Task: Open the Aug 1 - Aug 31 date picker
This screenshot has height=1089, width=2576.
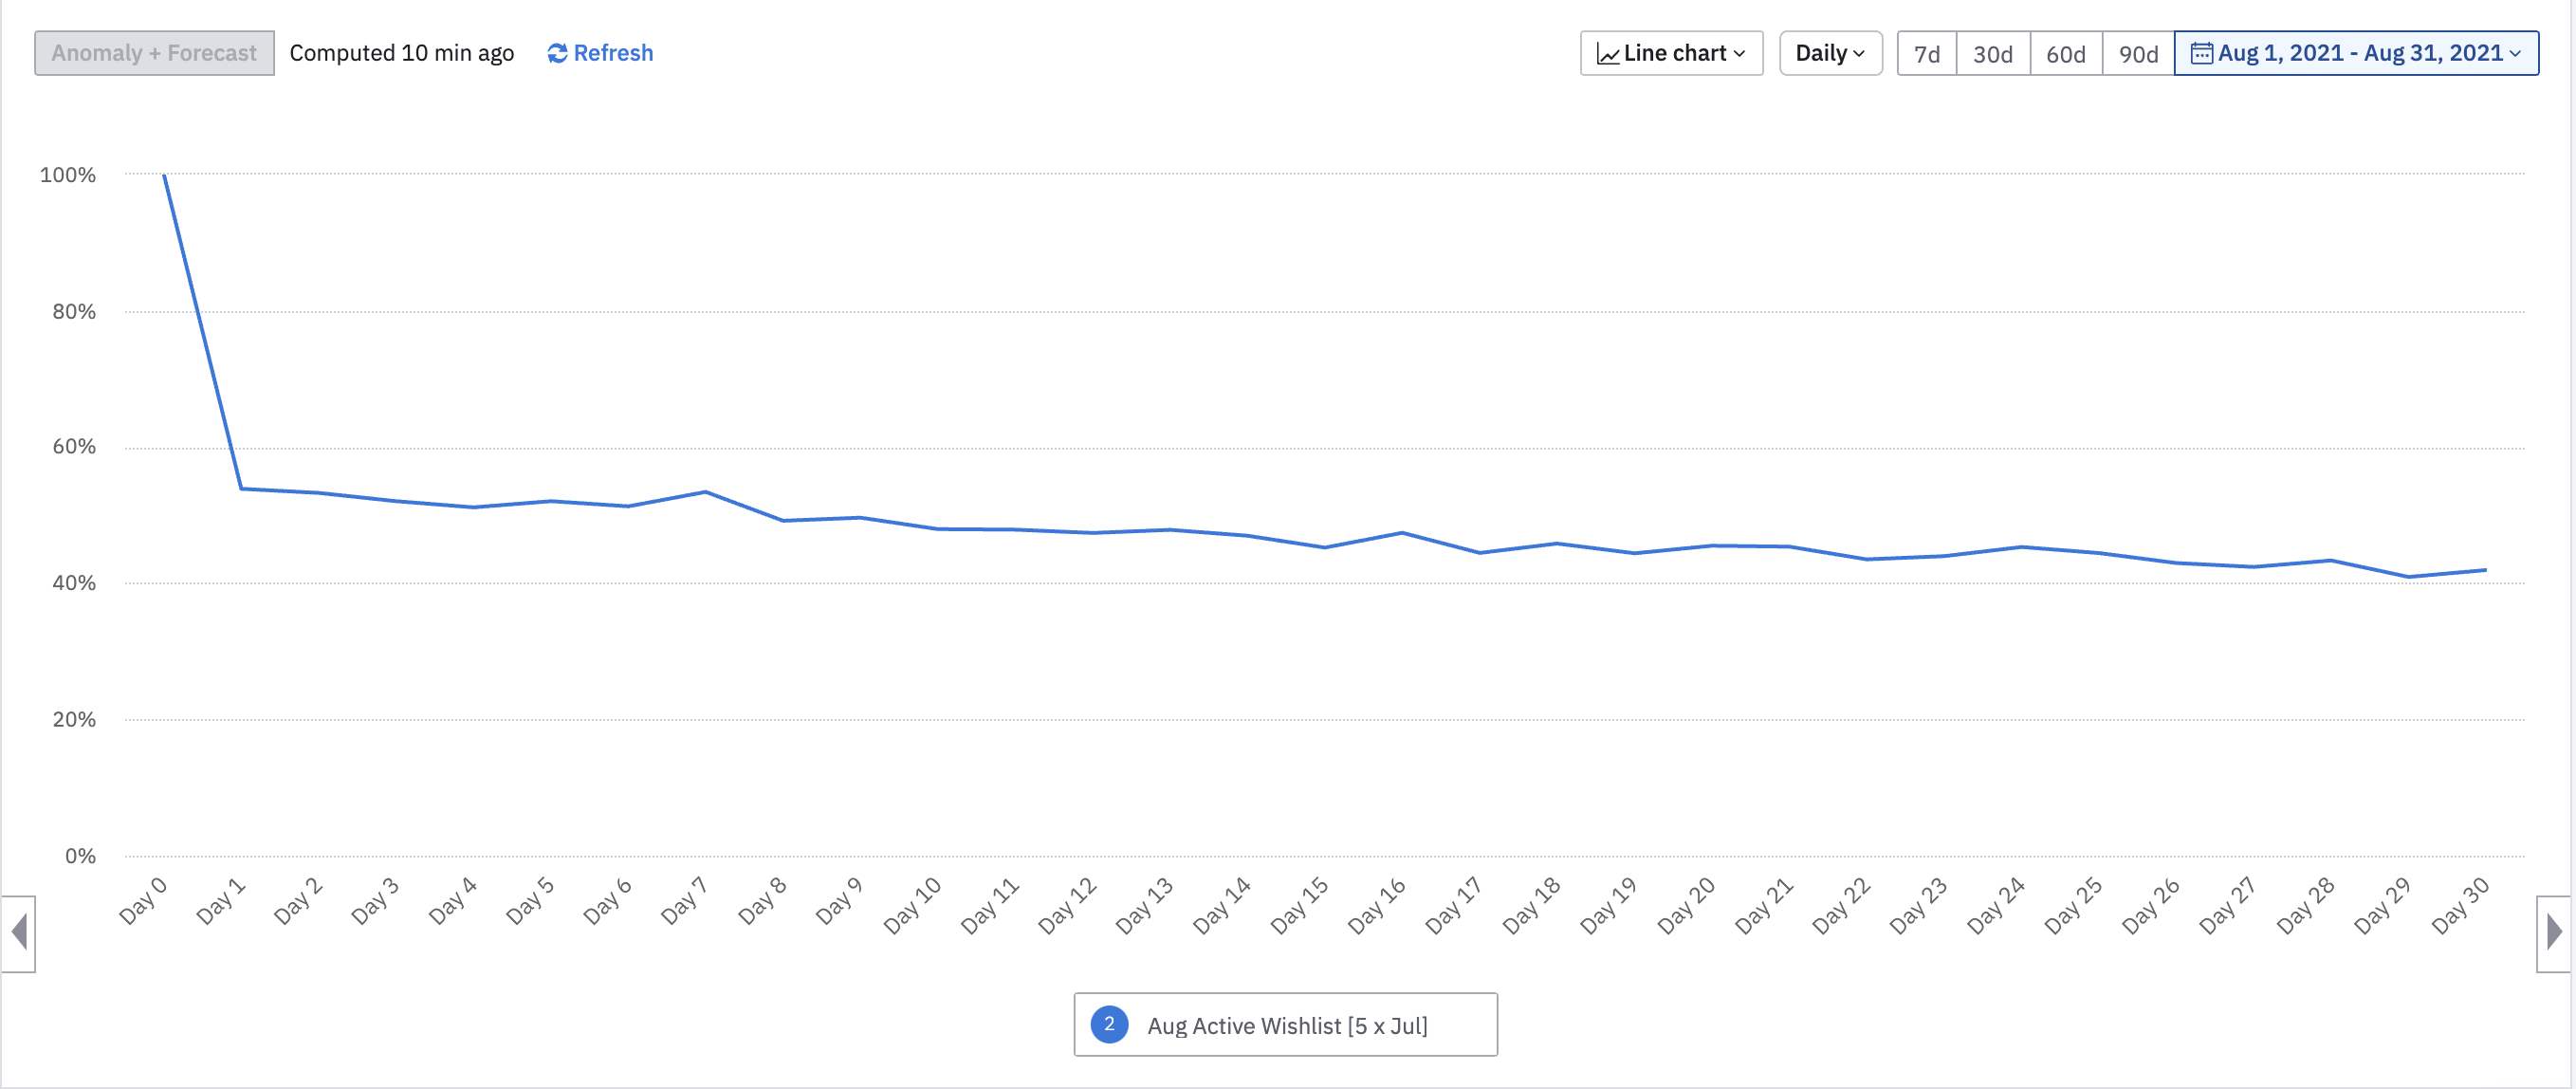Action: [x=2356, y=53]
